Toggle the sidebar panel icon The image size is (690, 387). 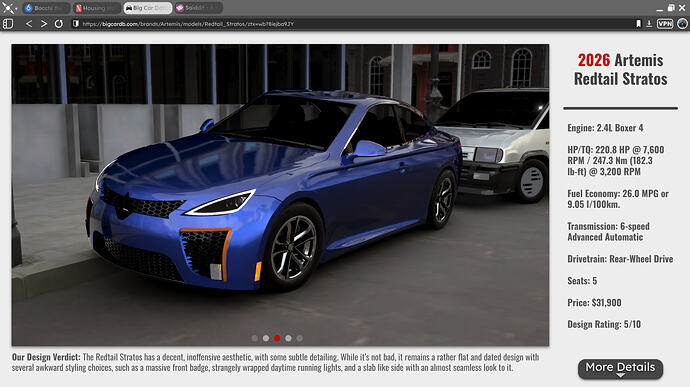pos(8,24)
